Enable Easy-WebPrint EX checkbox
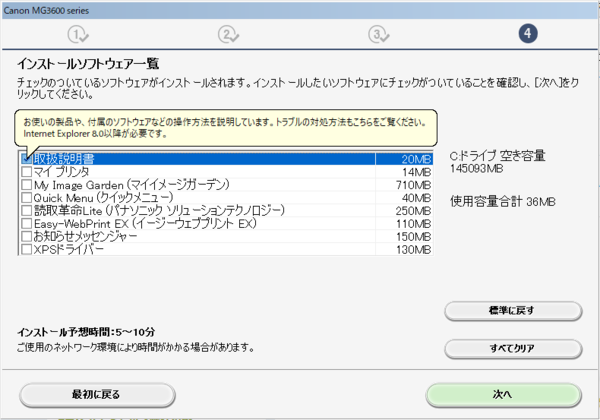Image resolution: width=600 pixels, height=420 pixels. point(26,223)
